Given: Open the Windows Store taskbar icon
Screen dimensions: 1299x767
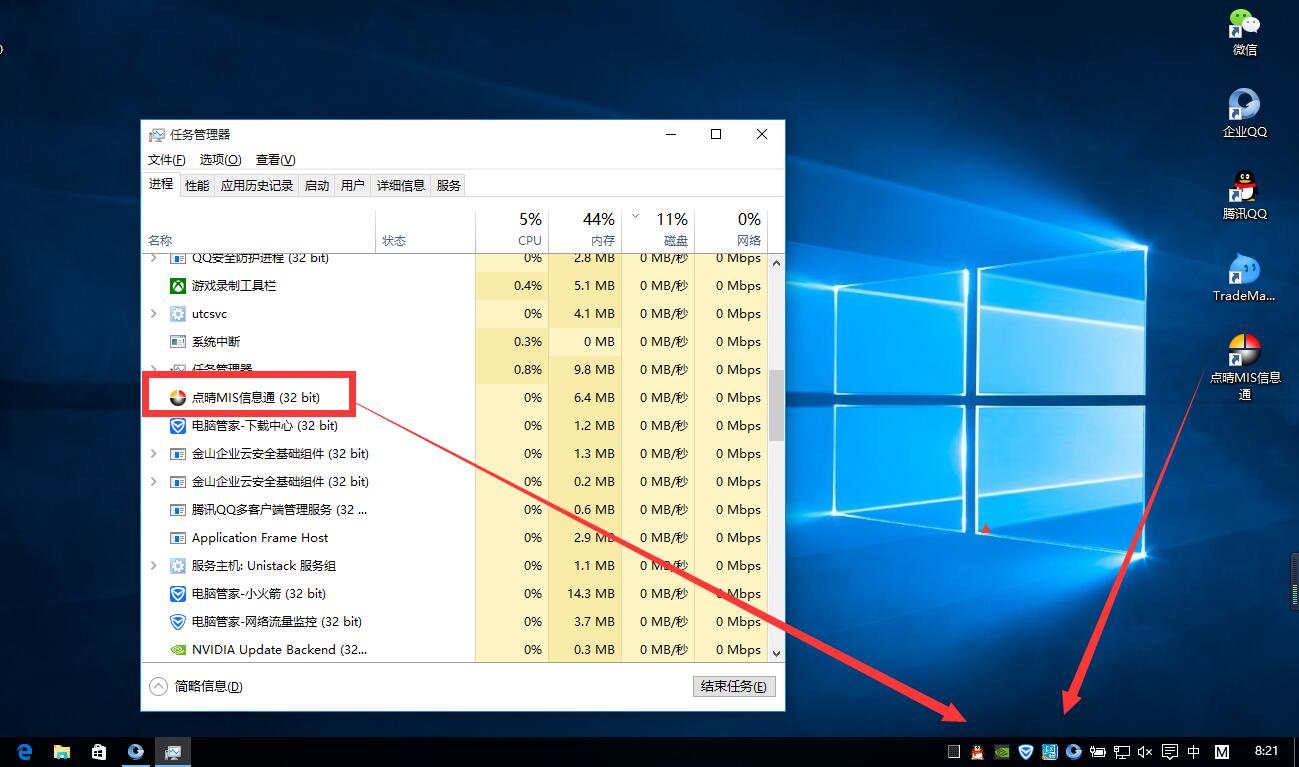Looking at the screenshot, I should 98,751.
